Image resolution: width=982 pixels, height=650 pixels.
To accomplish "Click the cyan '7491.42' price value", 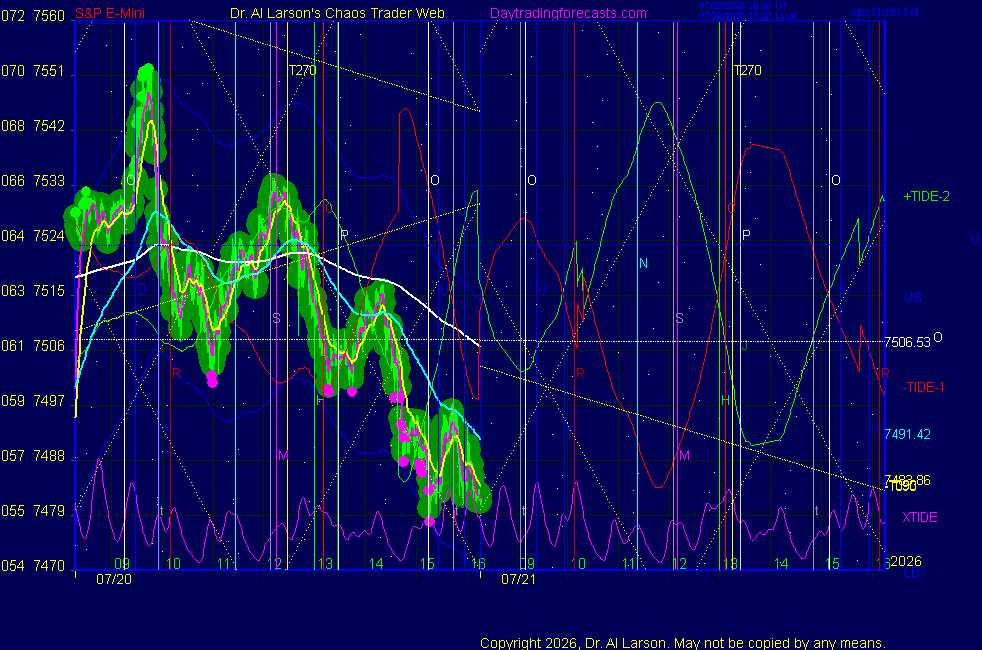I will [x=907, y=434].
